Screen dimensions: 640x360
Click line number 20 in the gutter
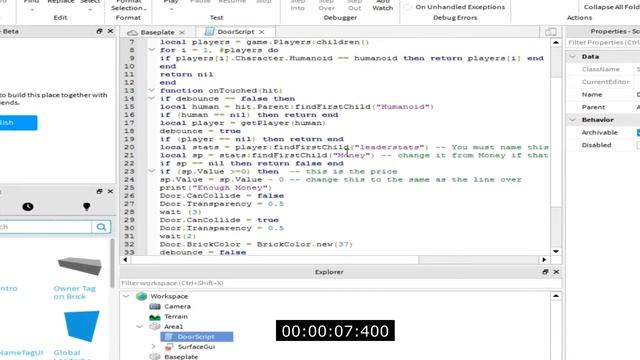pos(129,147)
